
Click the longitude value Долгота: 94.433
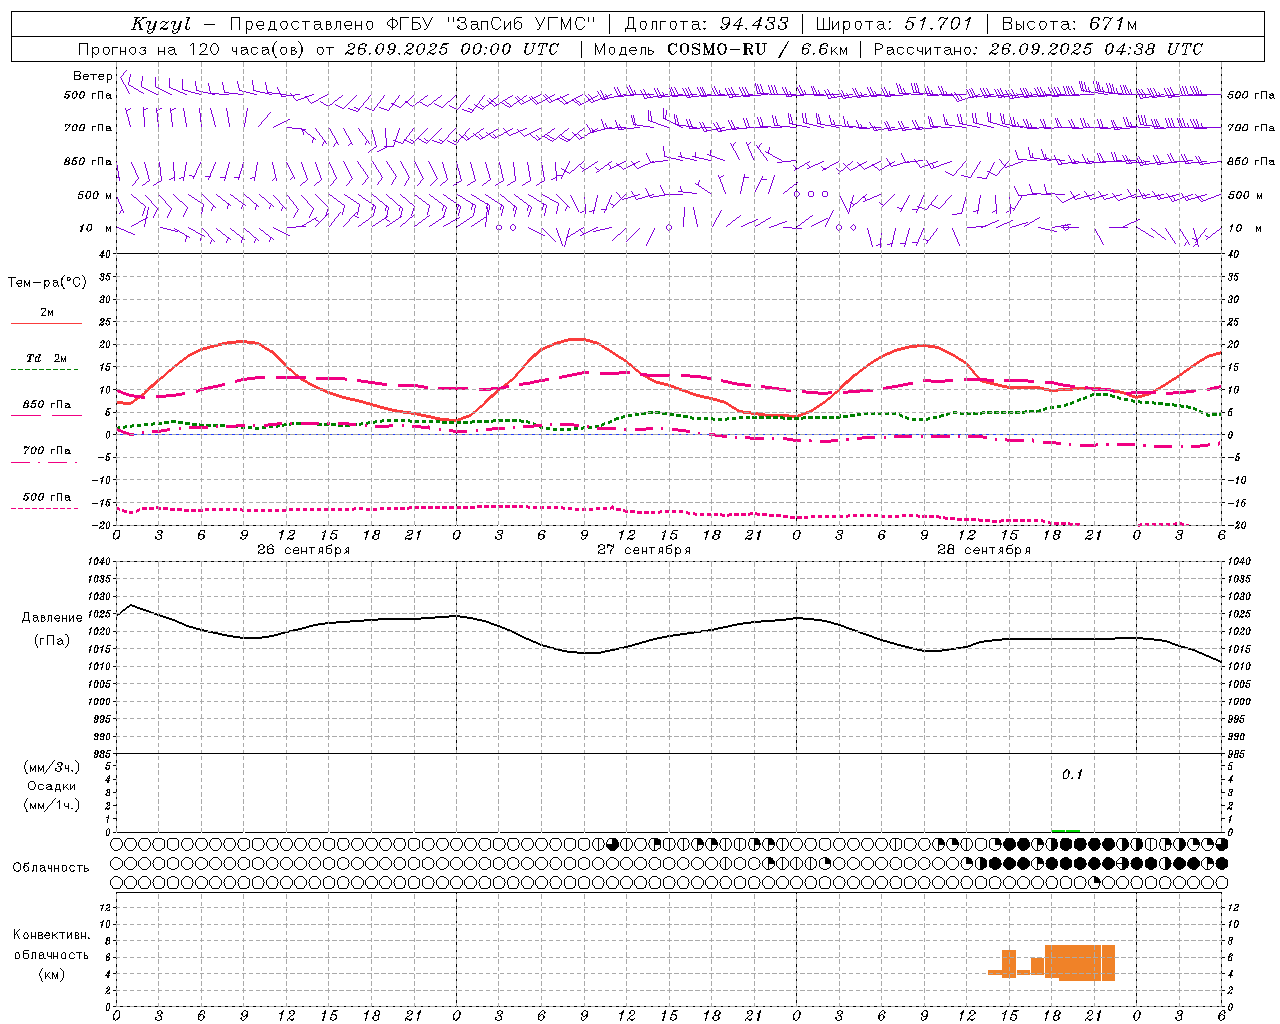(706, 24)
